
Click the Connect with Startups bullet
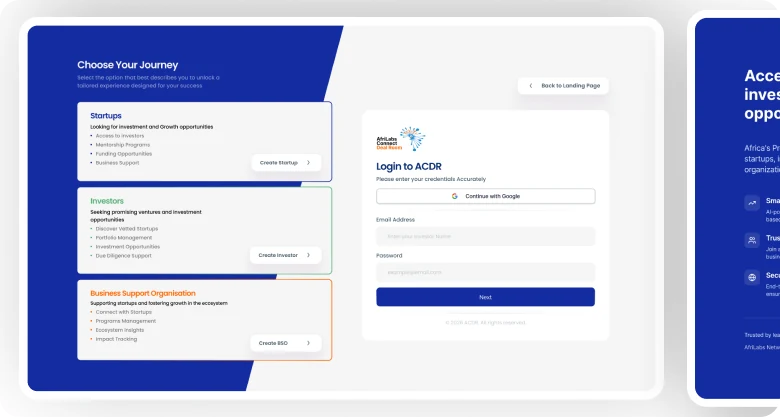(x=123, y=312)
